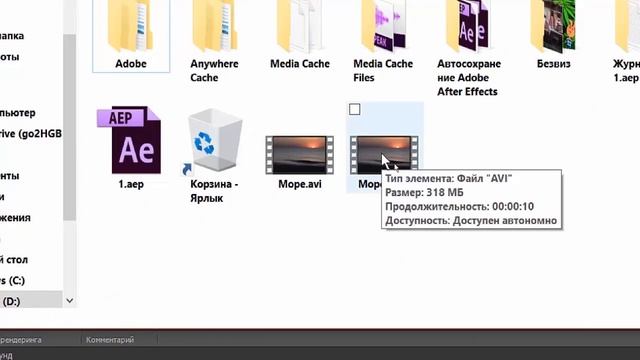Image resolution: width=640 pixels, height=360 pixels.
Task: Click the sidebar scrollbar down arrow
Action: tap(69, 301)
